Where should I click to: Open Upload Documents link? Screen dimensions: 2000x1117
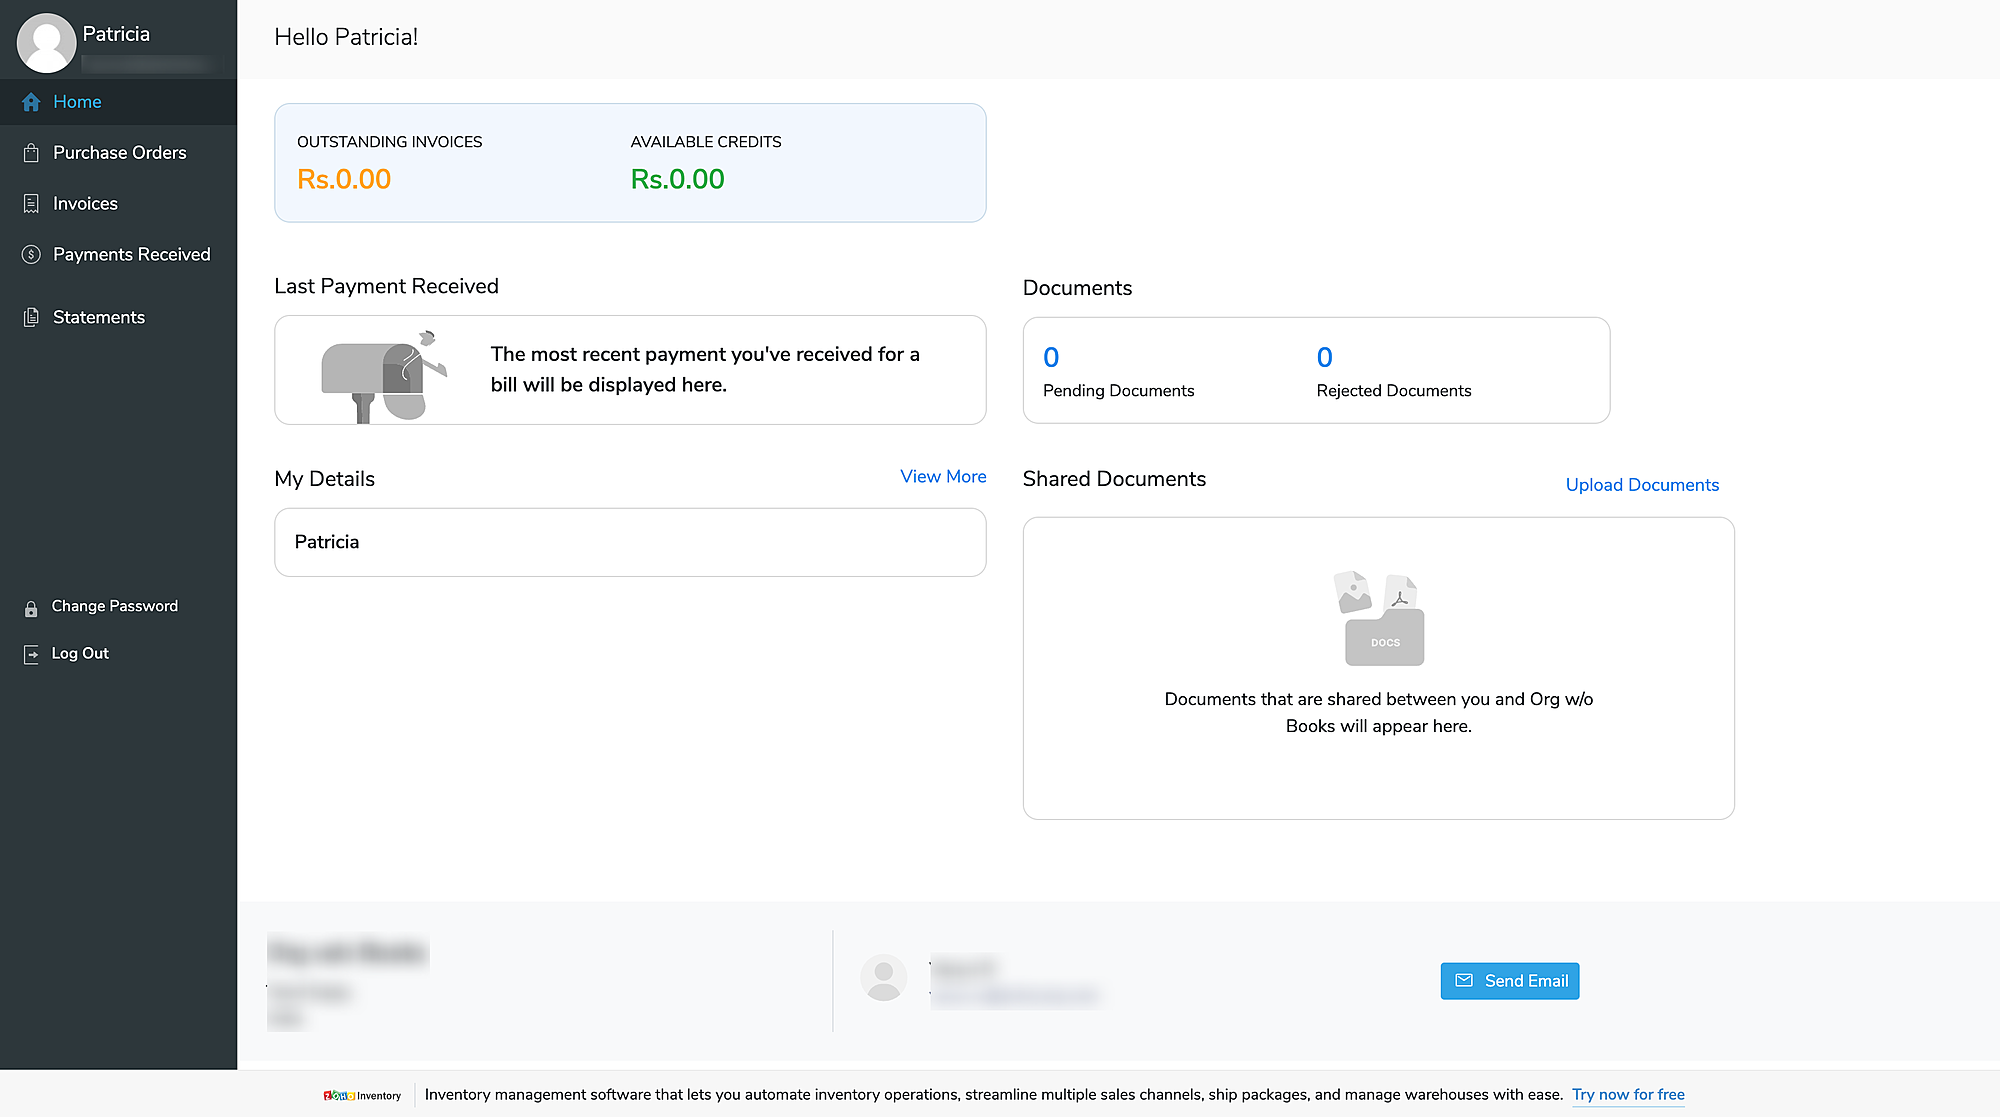[x=1641, y=484]
